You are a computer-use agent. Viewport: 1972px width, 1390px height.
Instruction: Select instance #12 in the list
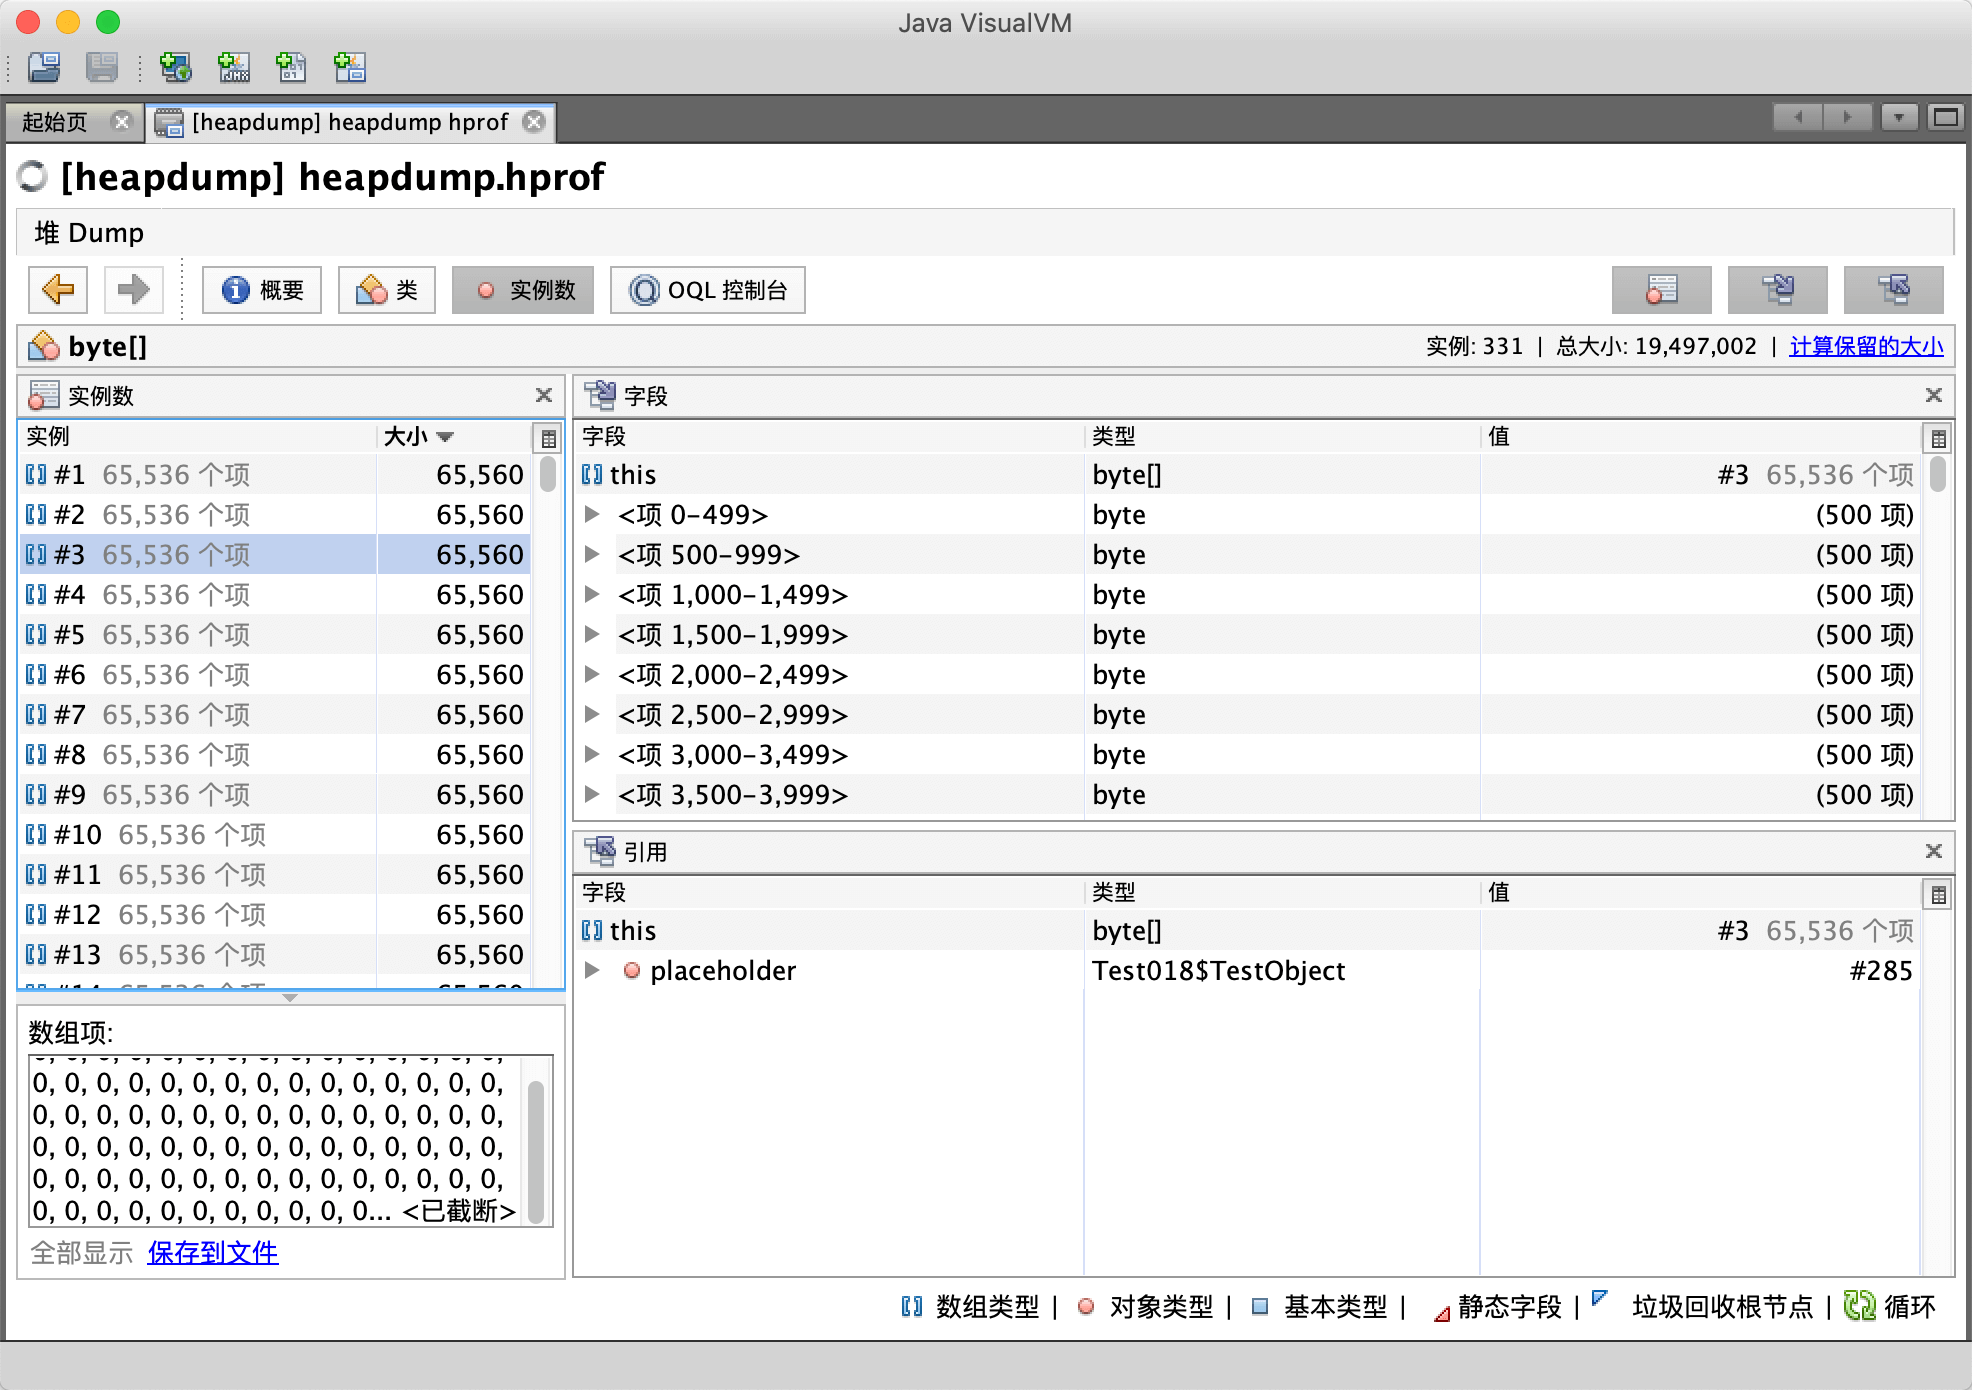[275, 914]
